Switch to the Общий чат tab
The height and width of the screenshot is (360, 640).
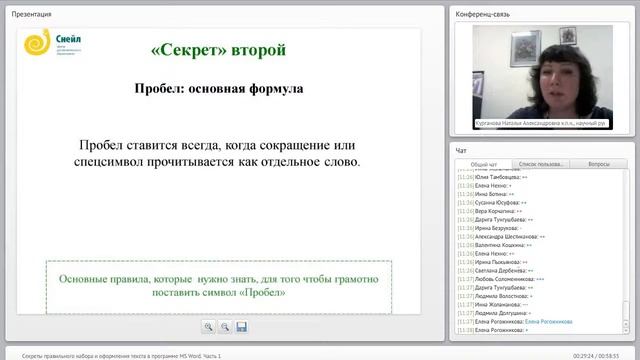[x=484, y=164]
